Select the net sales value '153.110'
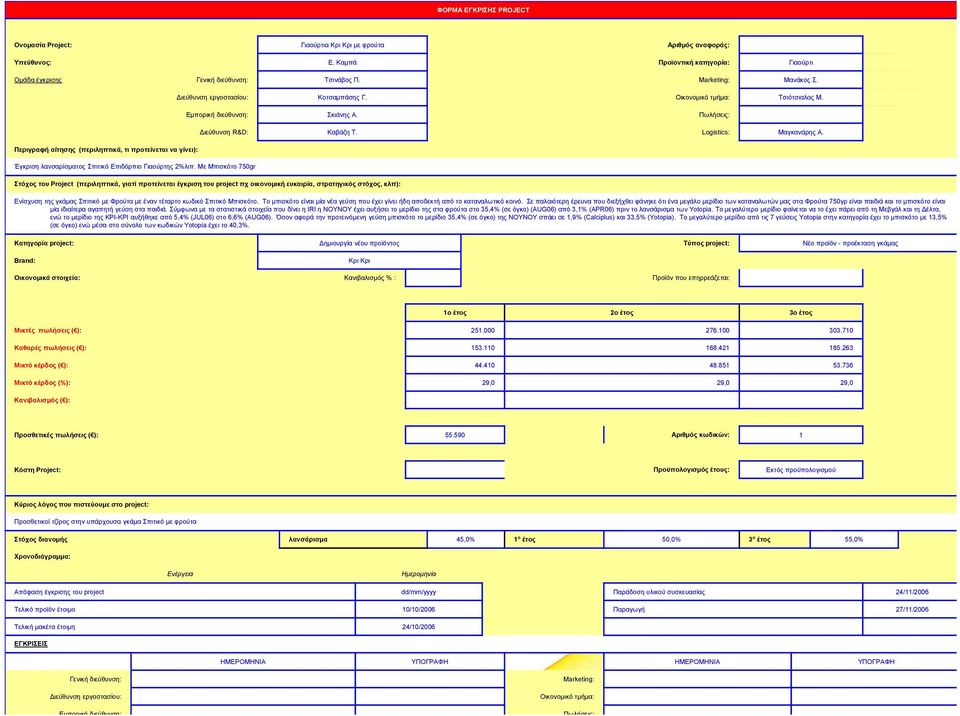The height and width of the screenshot is (716, 960). [455, 347]
